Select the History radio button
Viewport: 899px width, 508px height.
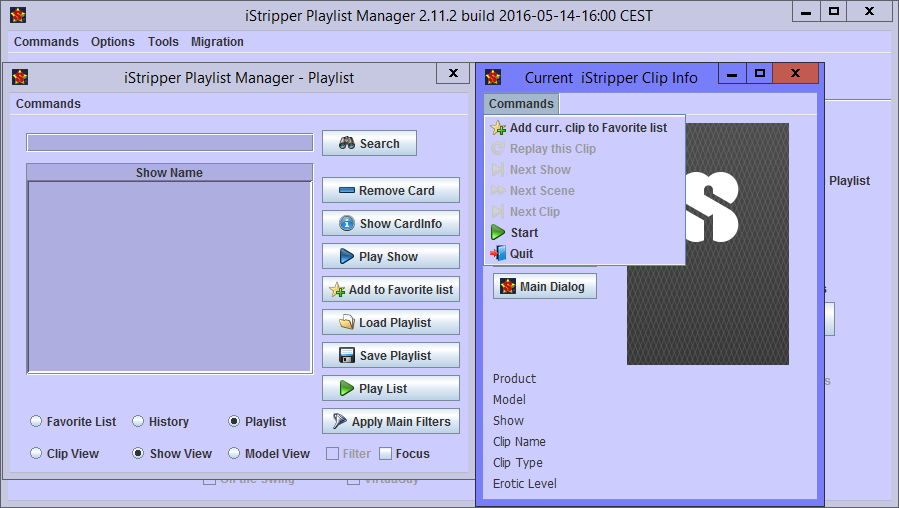[x=139, y=422]
